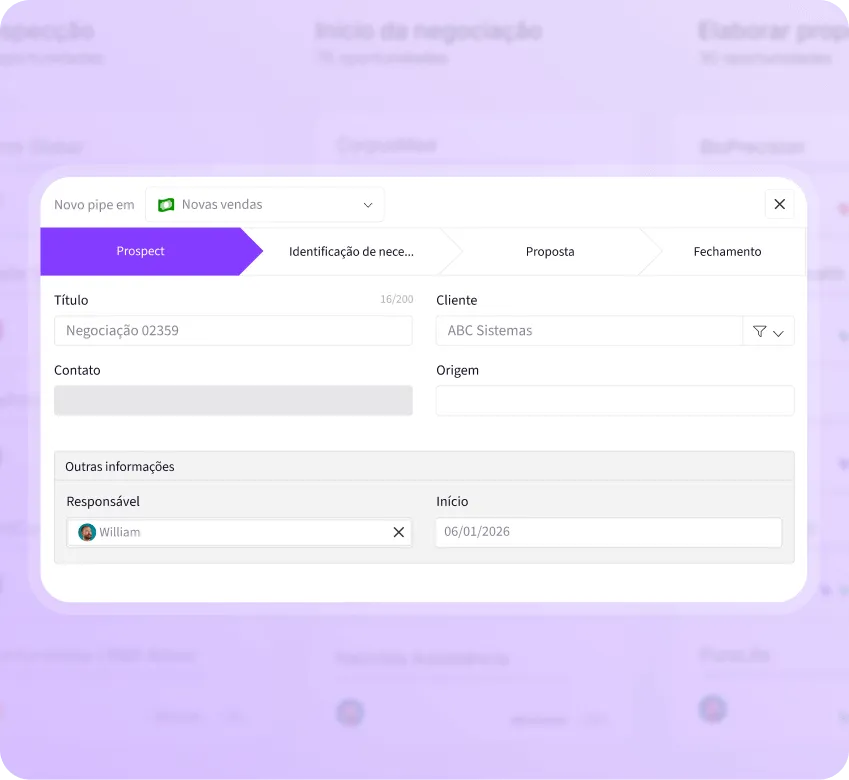Click William's avatar in the Responsável field
The image size is (849, 780).
(87, 532)
